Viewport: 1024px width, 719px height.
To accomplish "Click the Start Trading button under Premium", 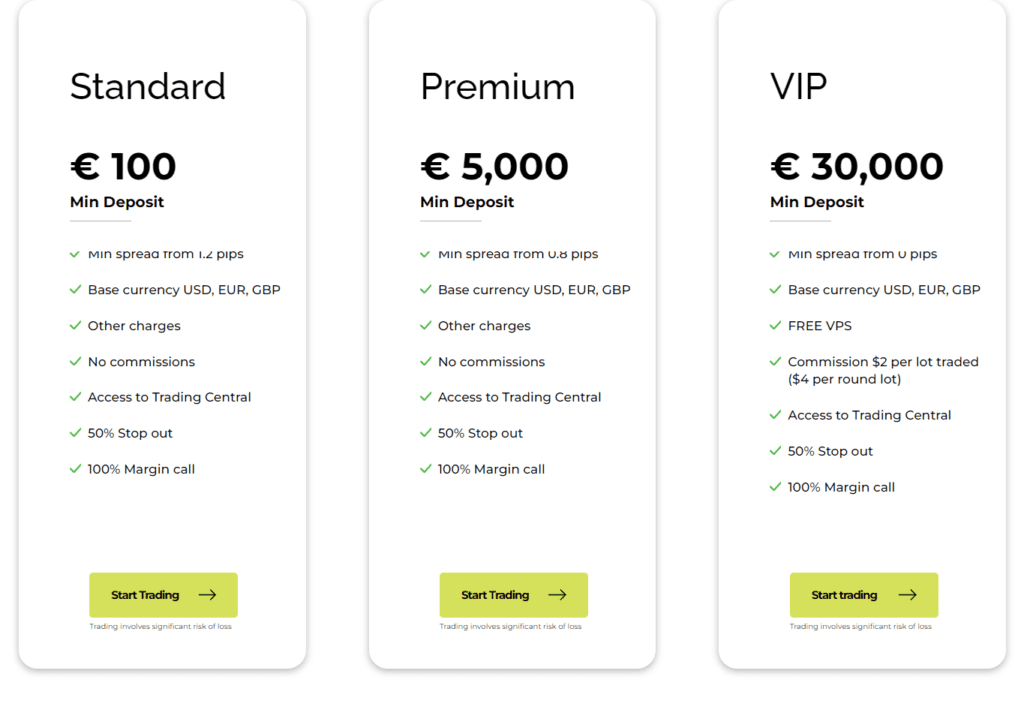I will click(x=513, y=595).
